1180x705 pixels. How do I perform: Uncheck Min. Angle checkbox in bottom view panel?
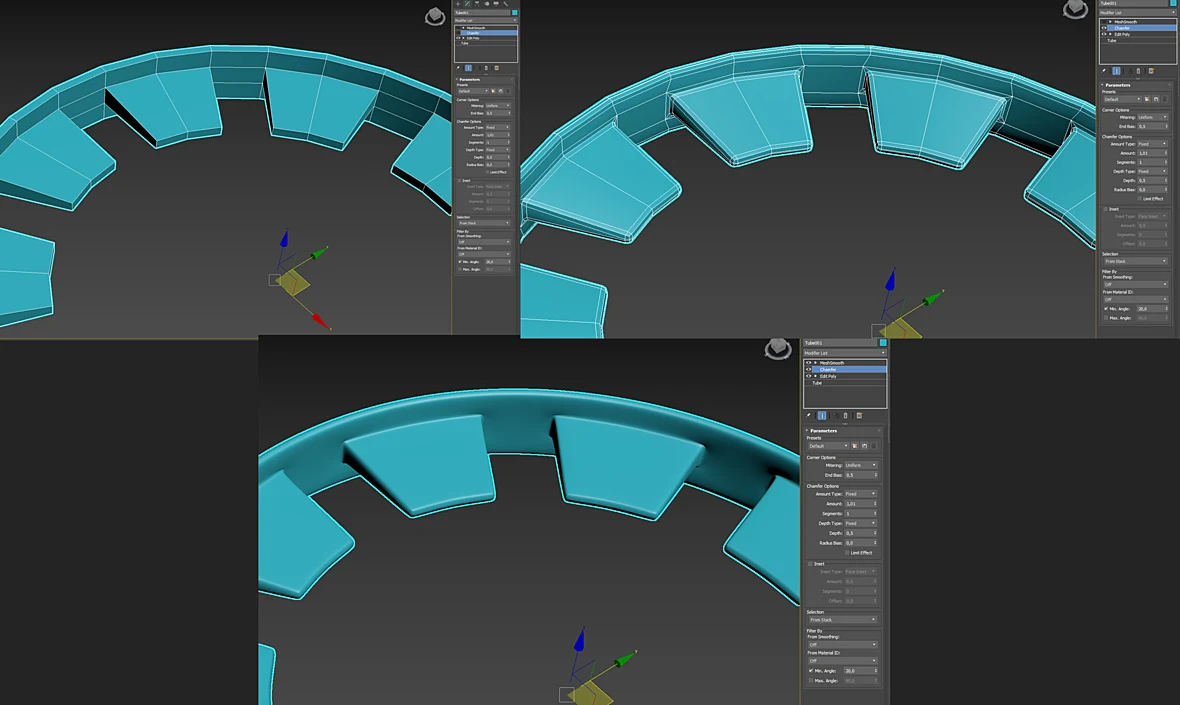pyautogui.click(x=810, y=670)
